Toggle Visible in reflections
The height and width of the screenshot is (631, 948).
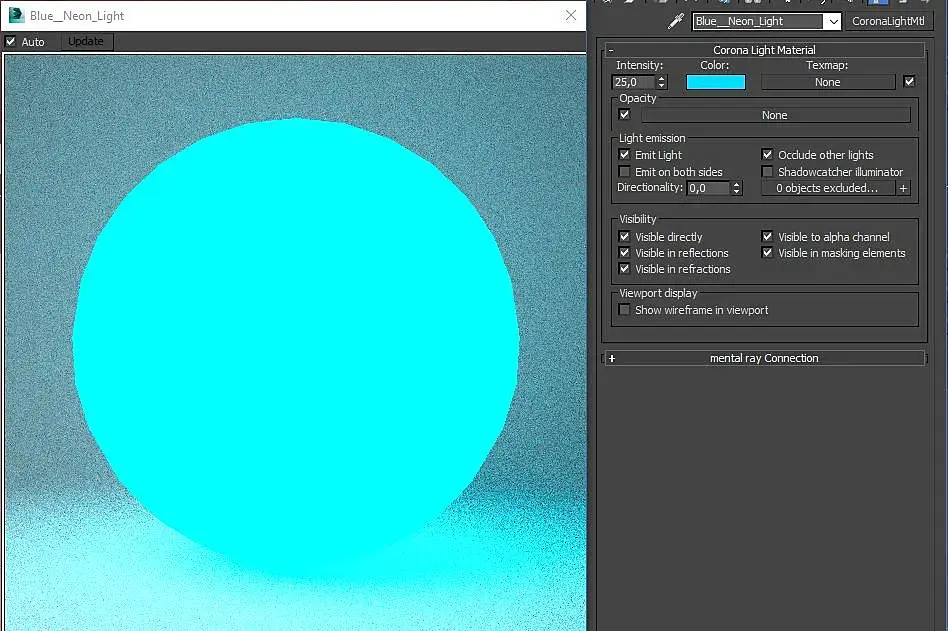625,253
